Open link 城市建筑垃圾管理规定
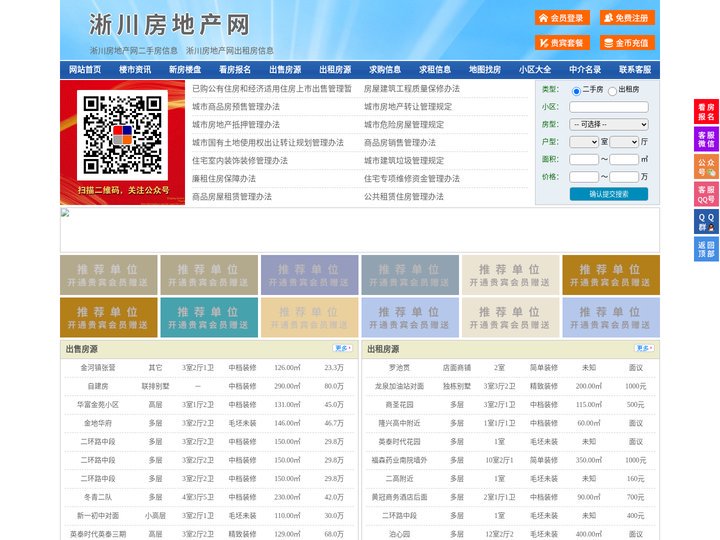 (404, 161)
